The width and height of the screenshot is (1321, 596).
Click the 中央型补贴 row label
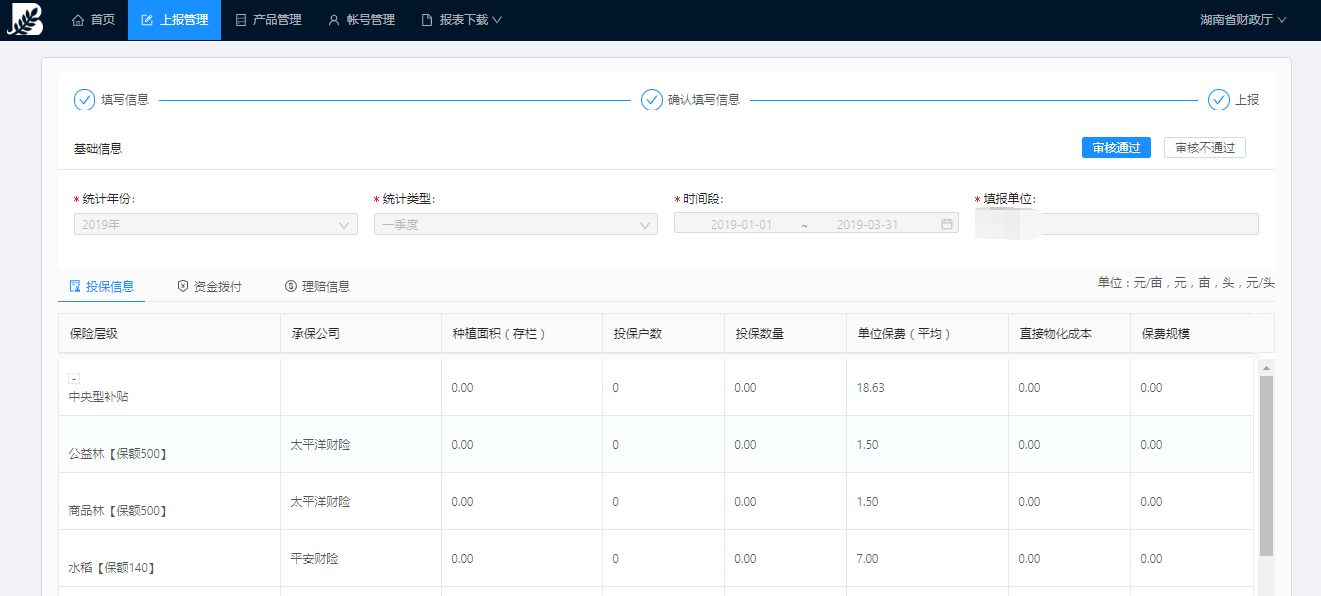click(98, 397)
